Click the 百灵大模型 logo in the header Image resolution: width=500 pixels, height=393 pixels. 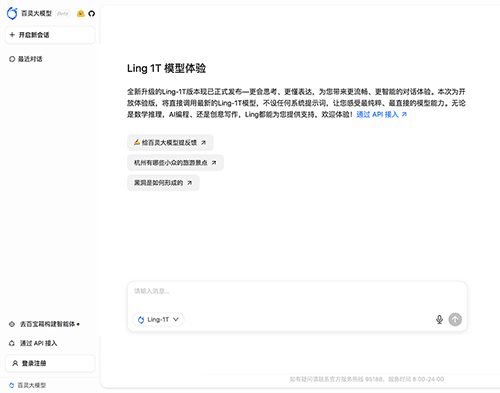coord(12,13)
